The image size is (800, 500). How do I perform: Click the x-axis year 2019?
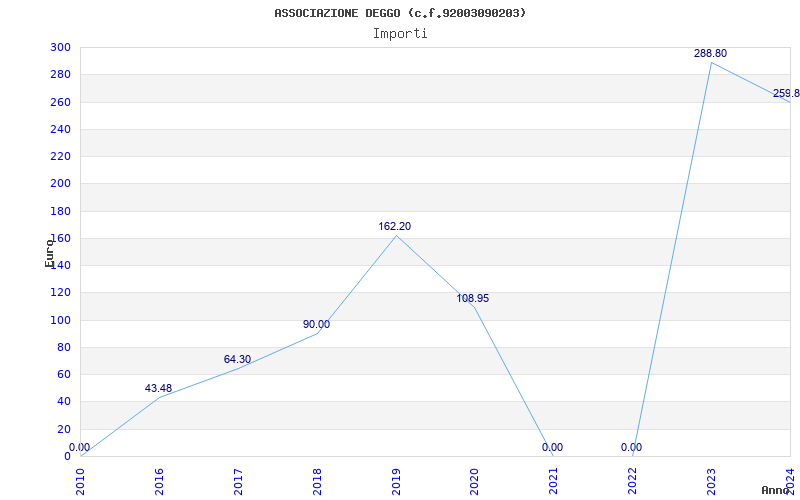pyautogui.click(x=395, y=481)
